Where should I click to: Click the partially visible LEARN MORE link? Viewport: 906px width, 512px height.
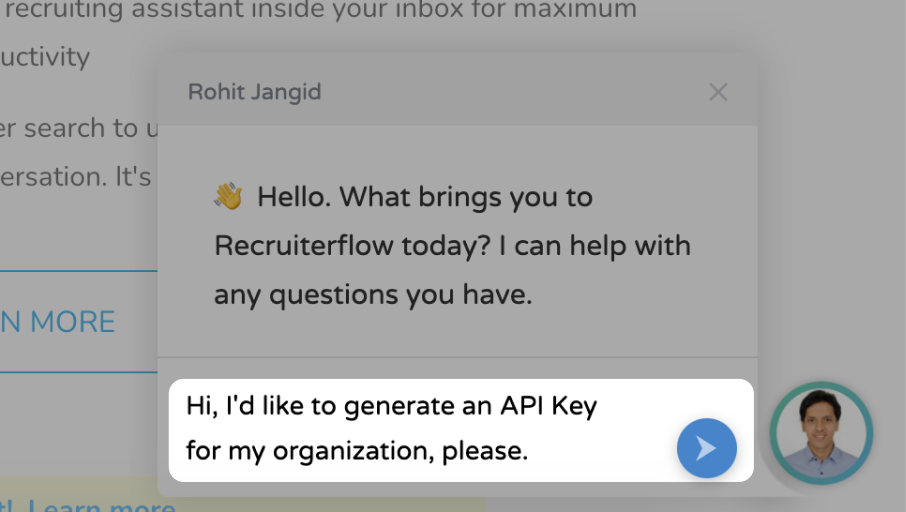58,322
